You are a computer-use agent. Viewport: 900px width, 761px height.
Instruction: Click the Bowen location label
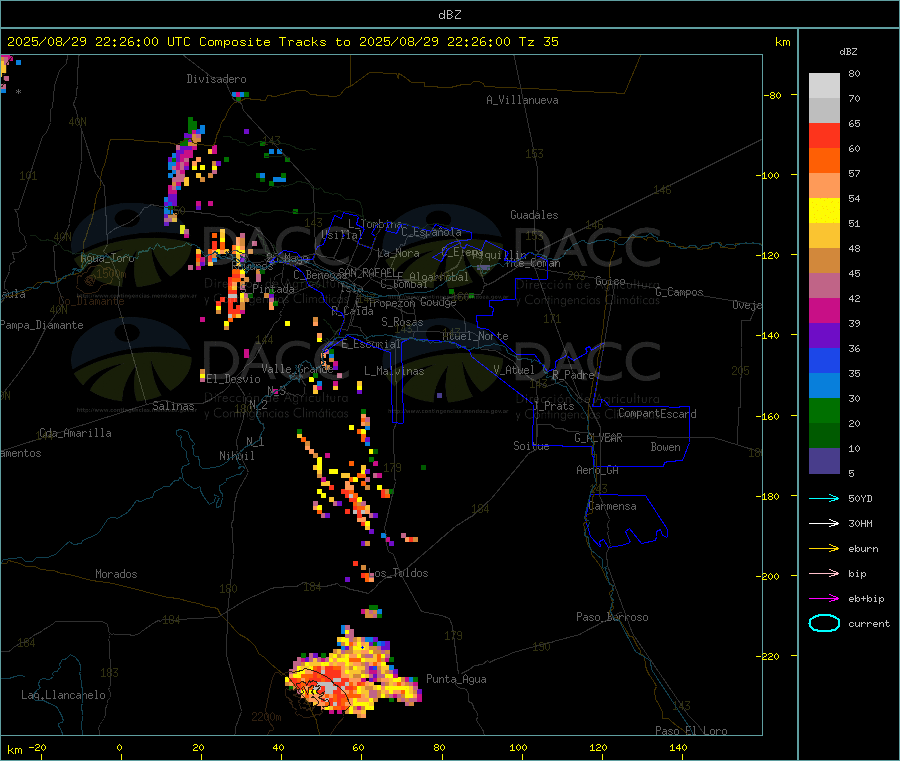tap(665, 447)
